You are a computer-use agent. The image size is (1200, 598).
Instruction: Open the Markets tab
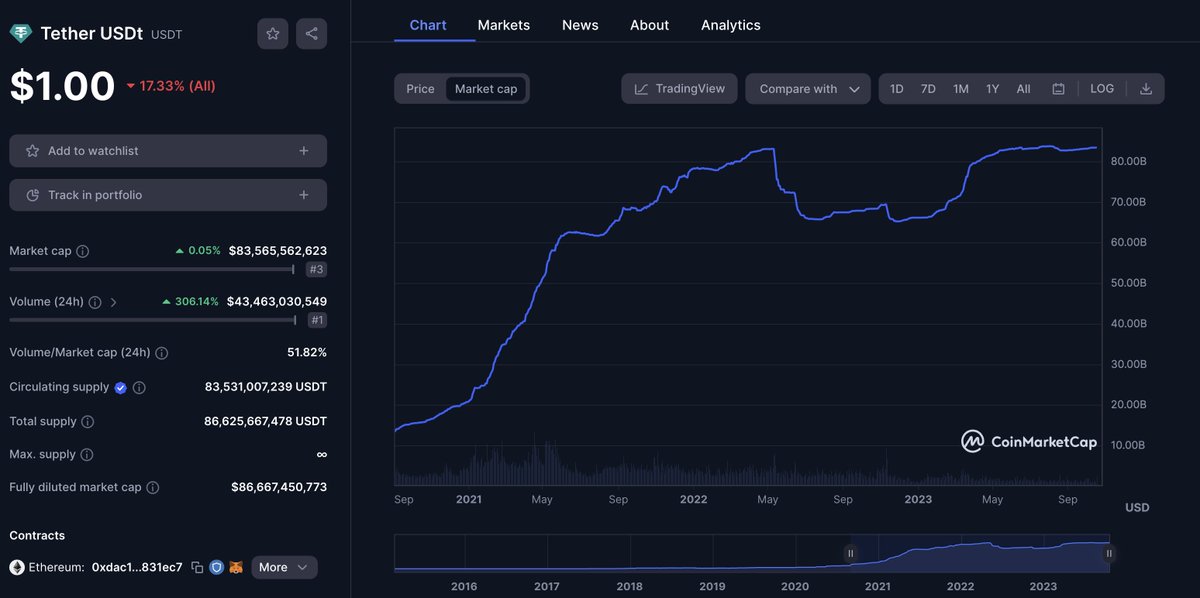coord(504,25)
